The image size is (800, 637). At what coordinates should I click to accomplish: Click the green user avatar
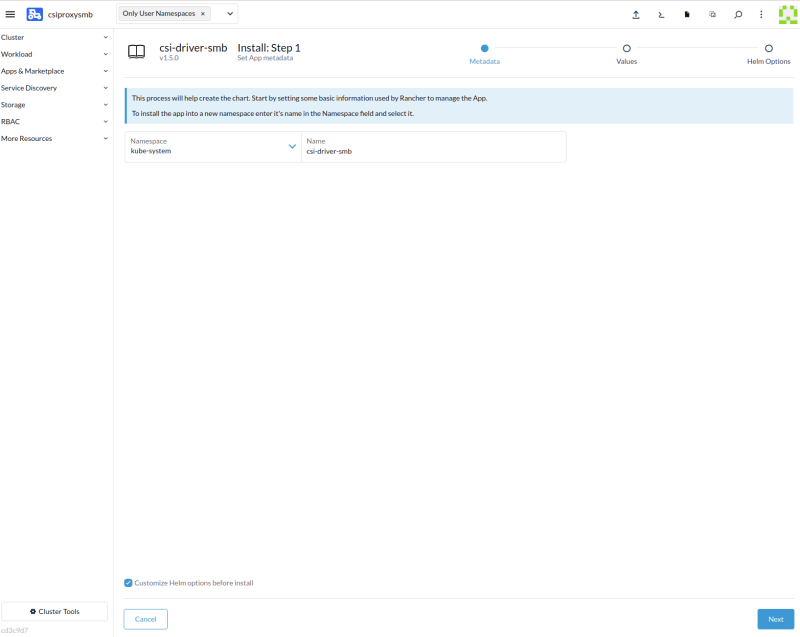click(788, 14)
